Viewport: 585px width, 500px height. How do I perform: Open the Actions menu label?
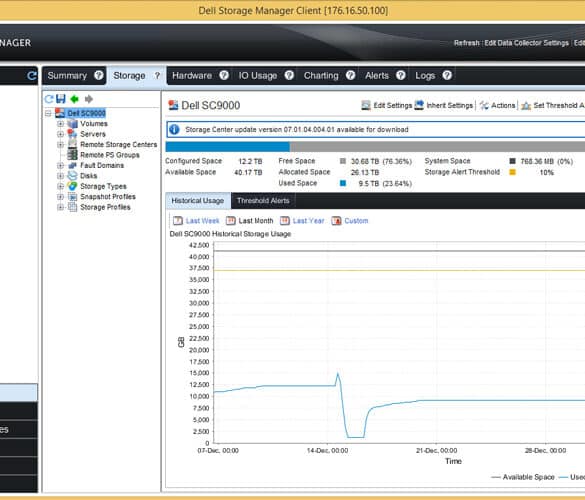coord(503,106)
